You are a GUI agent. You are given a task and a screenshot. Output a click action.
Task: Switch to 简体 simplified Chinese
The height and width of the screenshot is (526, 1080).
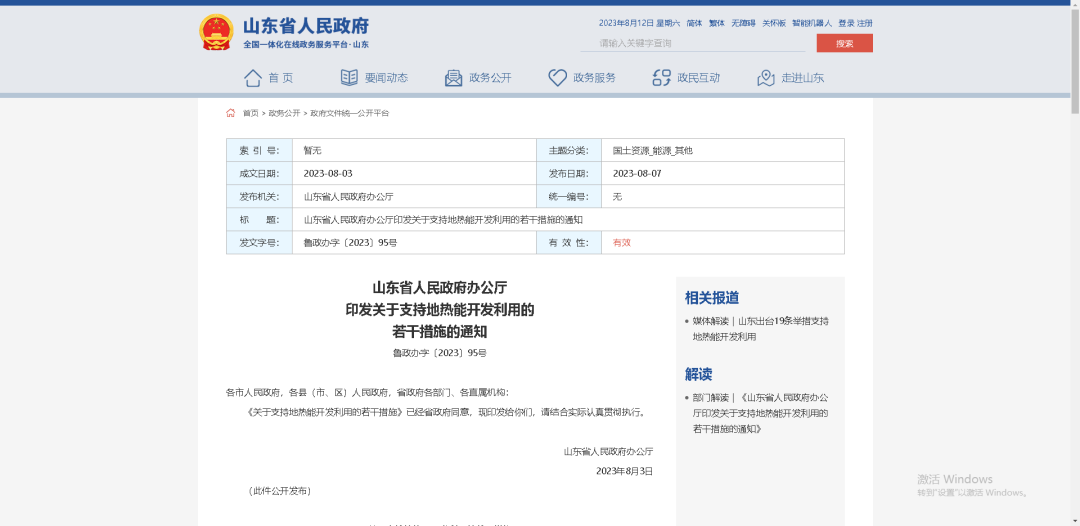[694, 23]
